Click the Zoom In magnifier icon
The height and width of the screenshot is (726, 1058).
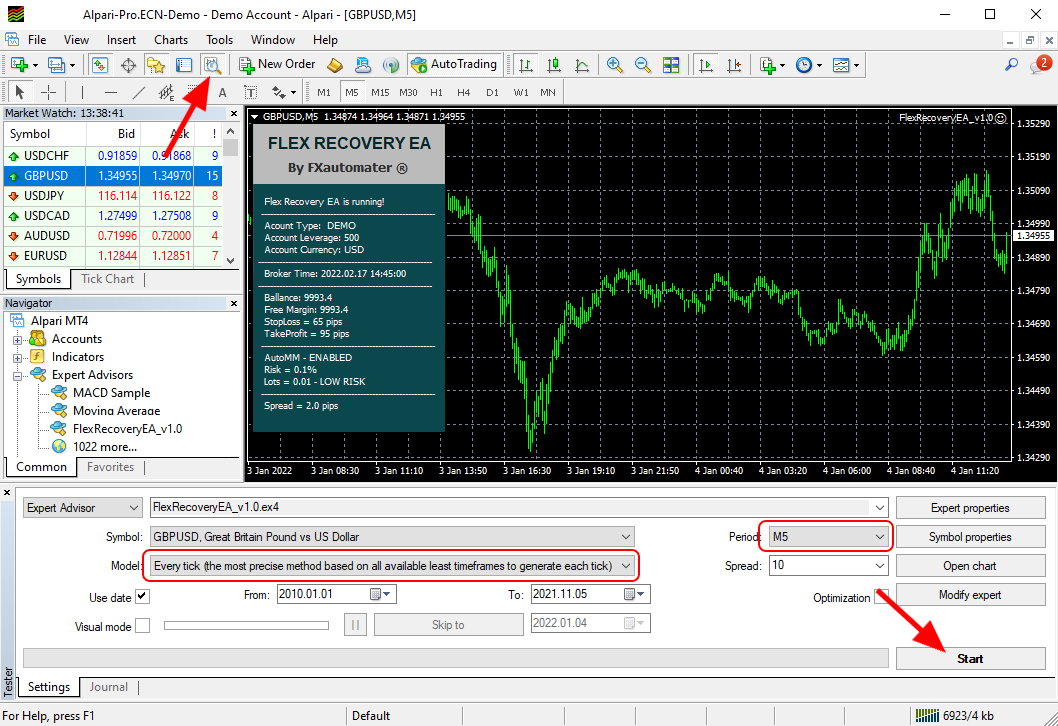click(x=615, y=65)
